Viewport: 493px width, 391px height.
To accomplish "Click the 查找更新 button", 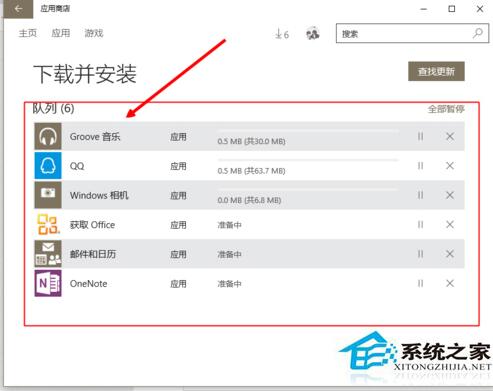I will click(436, 71).
